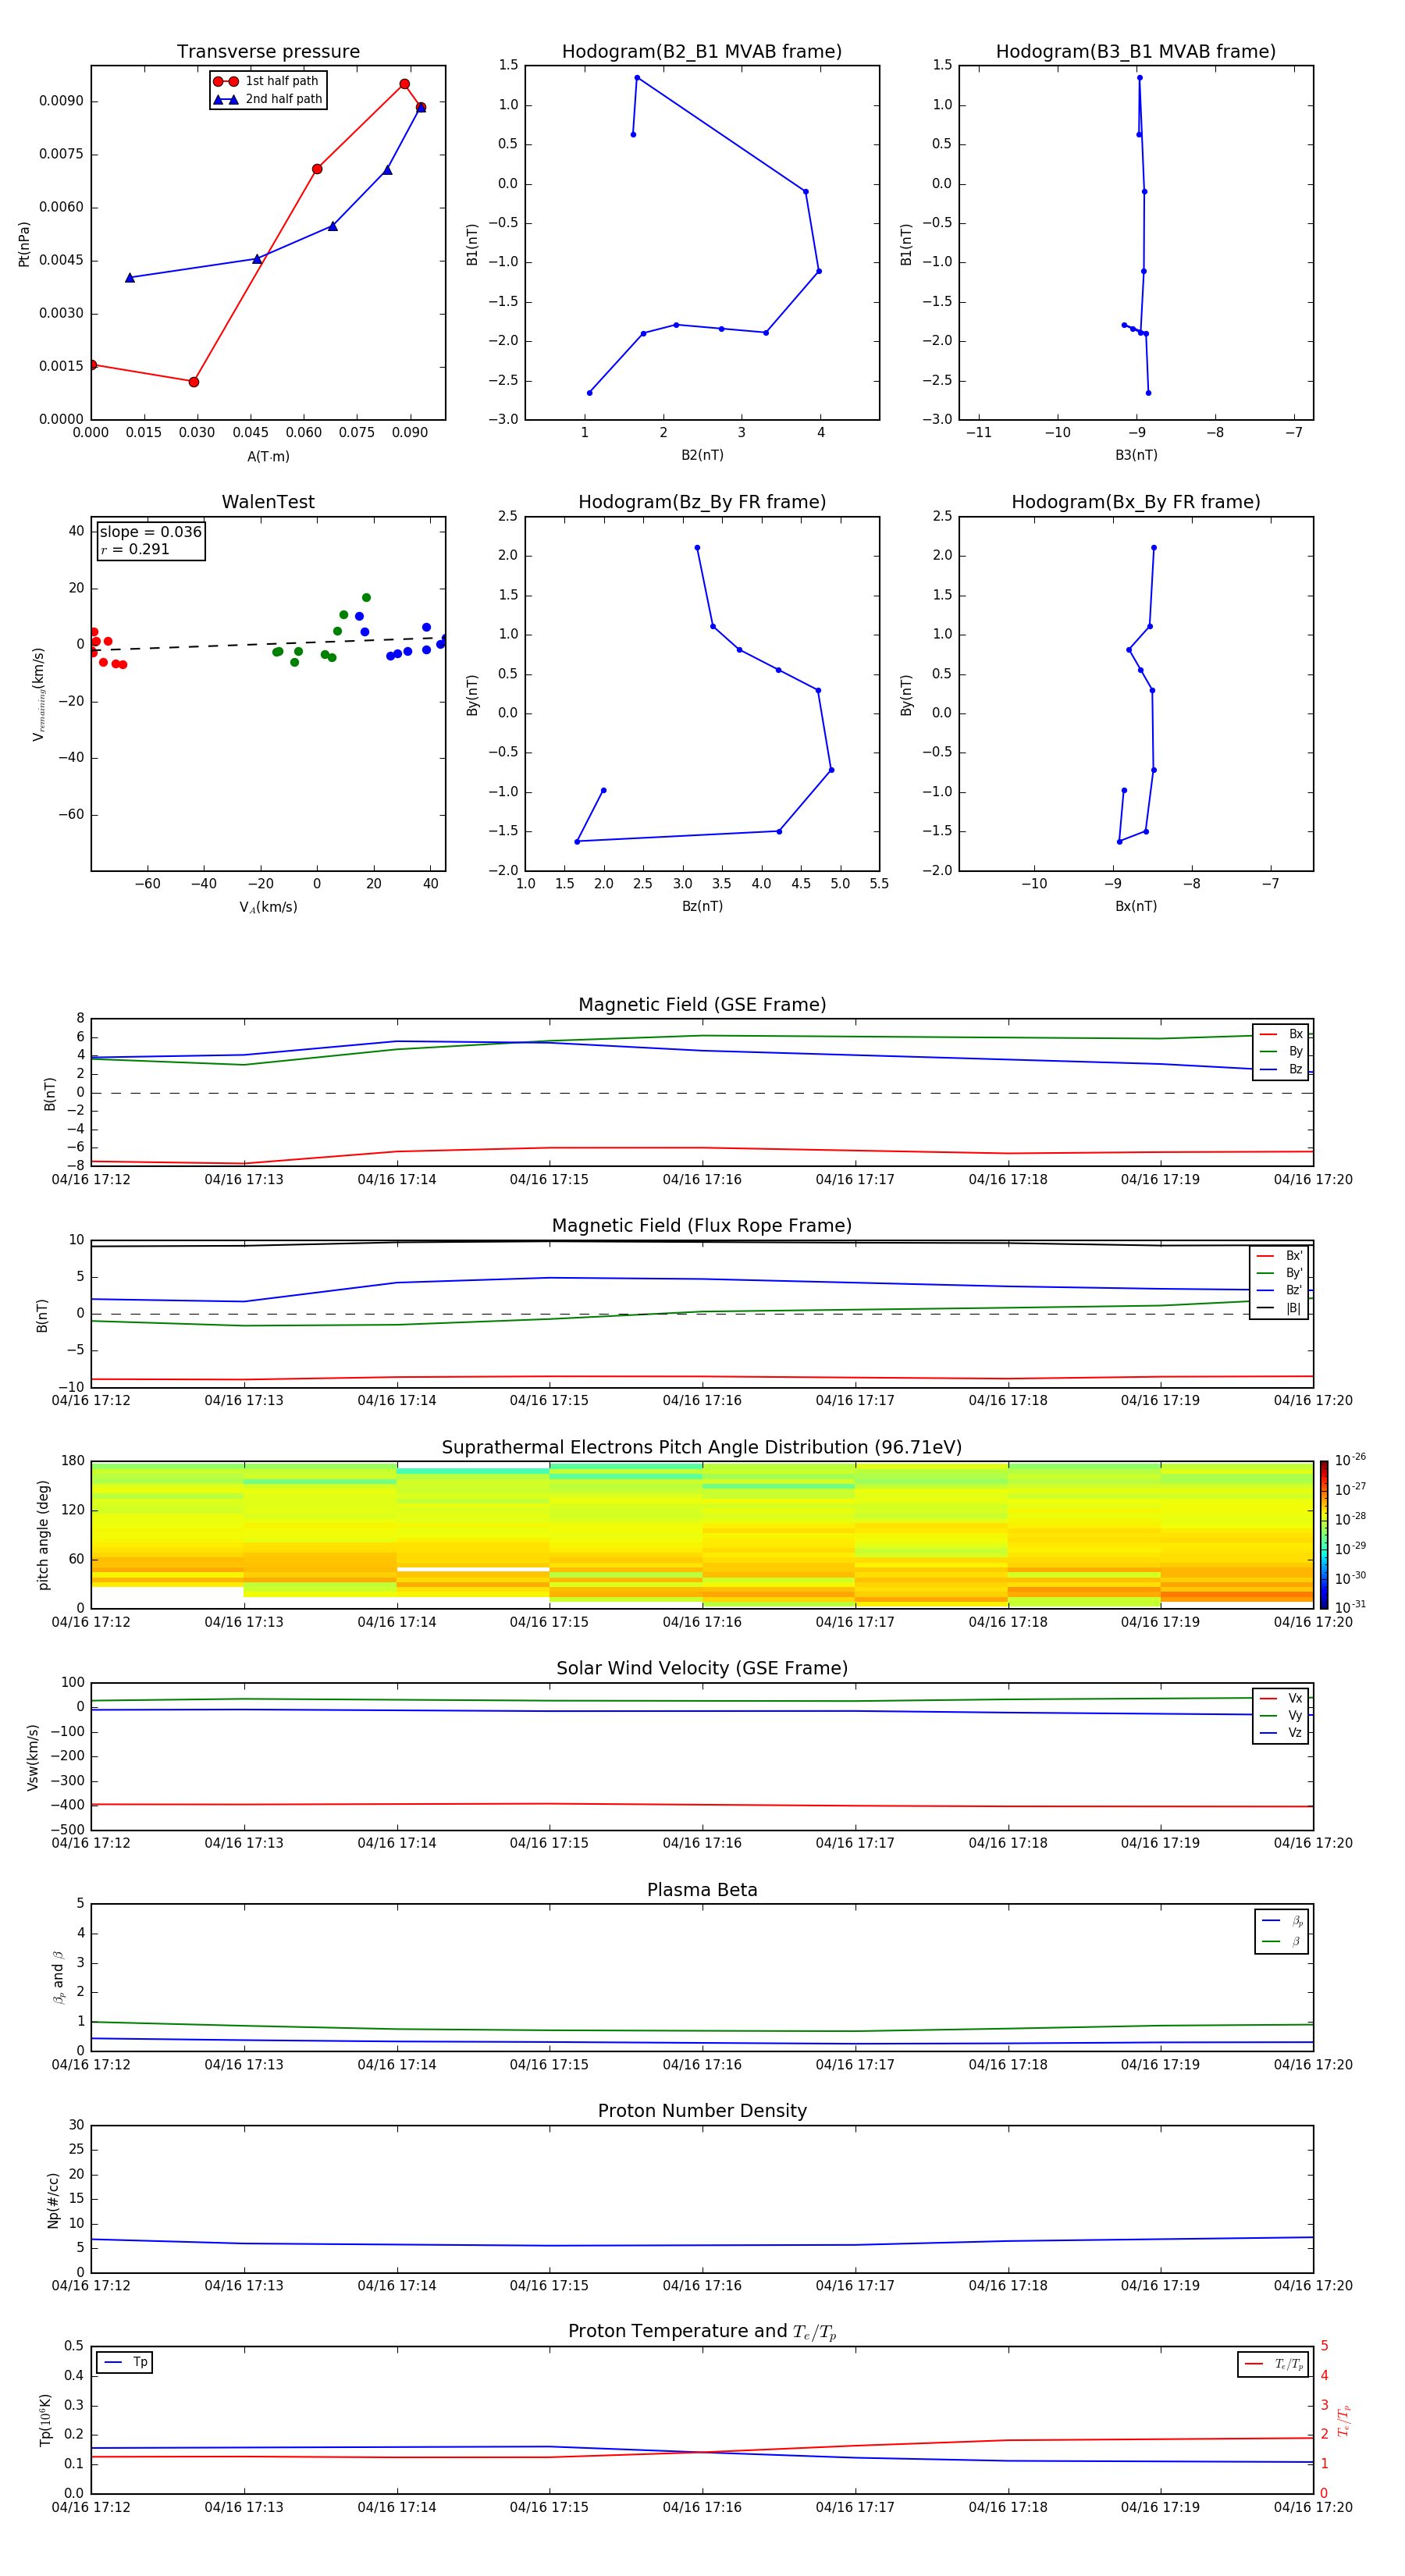Click the 'WalenTest' plot title
The image size is (1405, 2576).
(x=268, y=502)
